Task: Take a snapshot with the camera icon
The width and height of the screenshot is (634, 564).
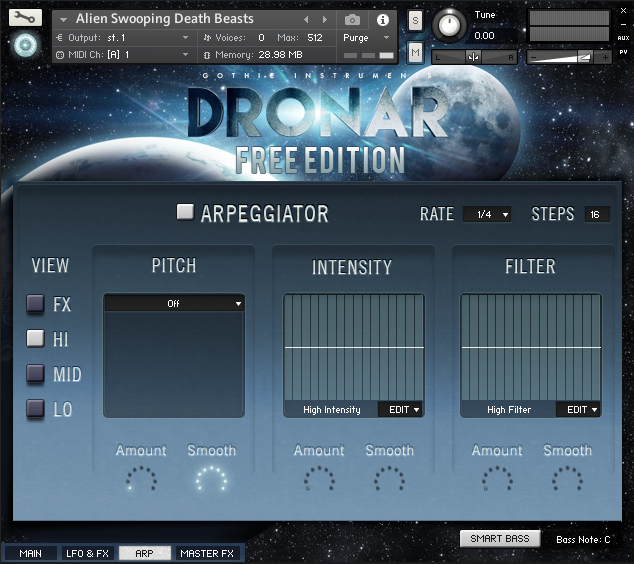Action: coord(352,19)
